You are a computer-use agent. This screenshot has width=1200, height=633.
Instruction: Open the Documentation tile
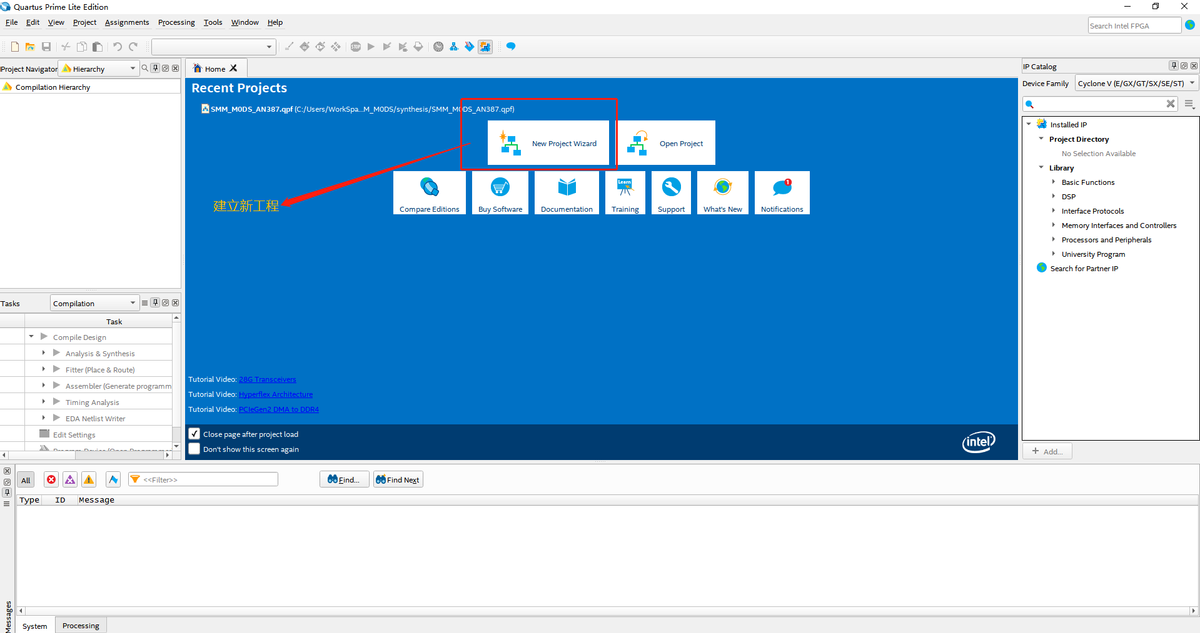[x=567, y=193]
